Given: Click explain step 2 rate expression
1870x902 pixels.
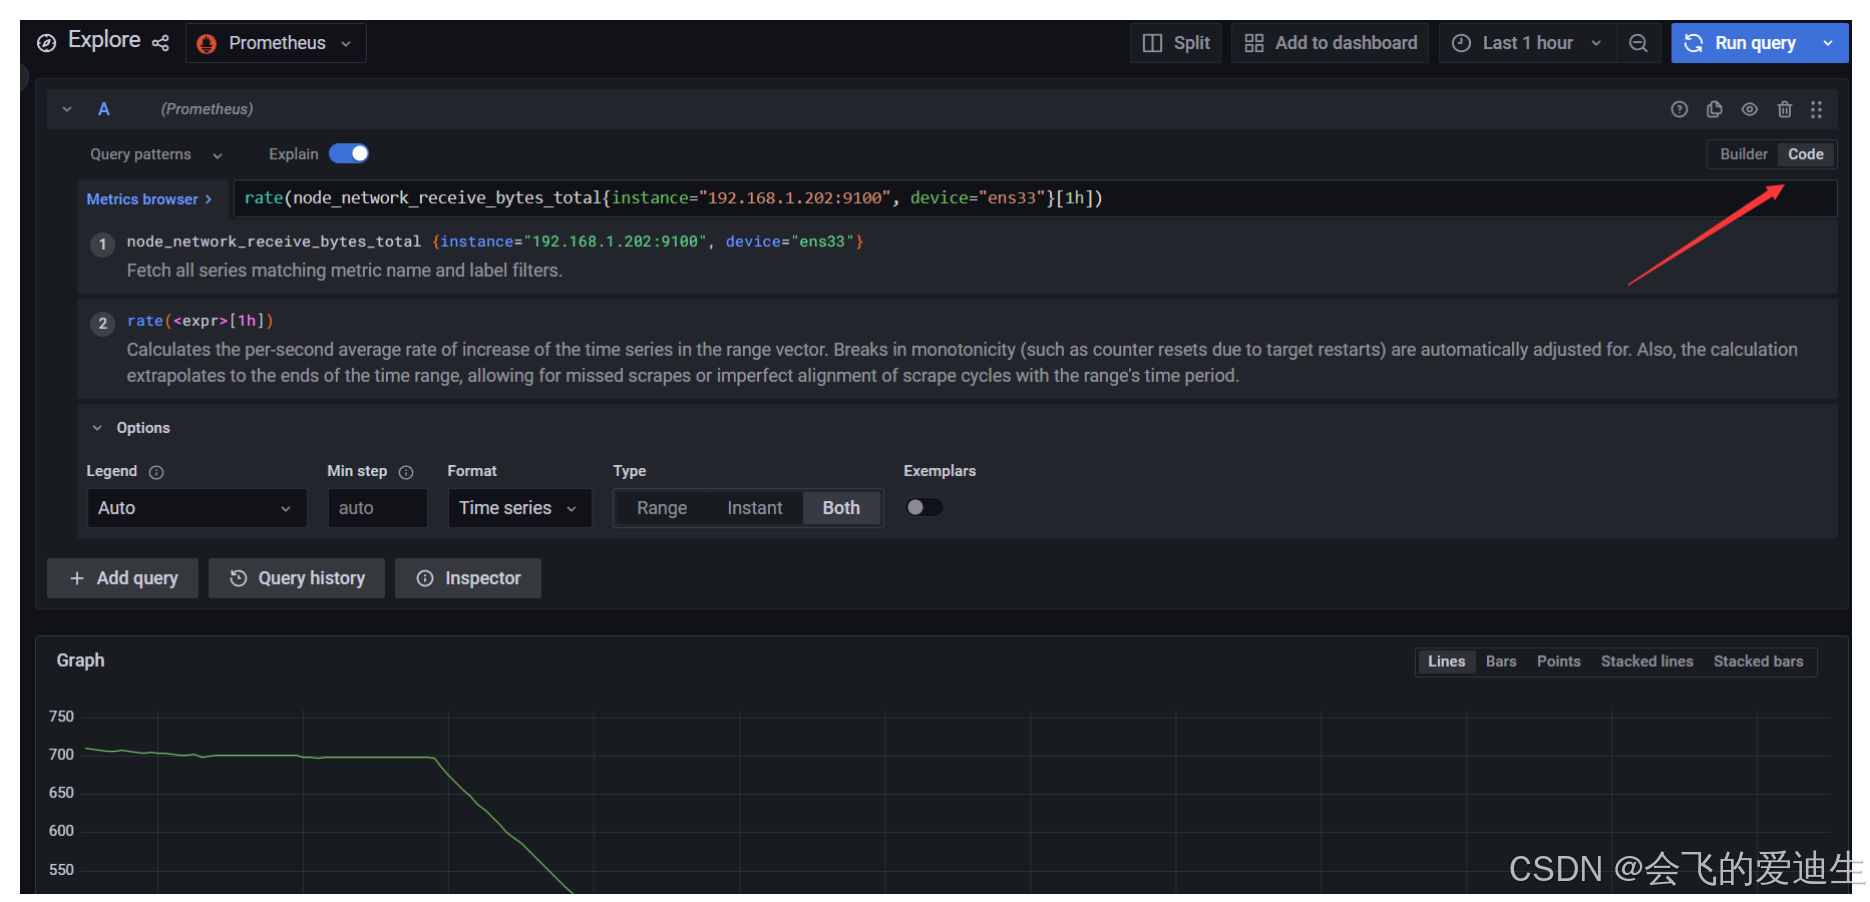Looking at the screenshot, I should coord(200,320).
